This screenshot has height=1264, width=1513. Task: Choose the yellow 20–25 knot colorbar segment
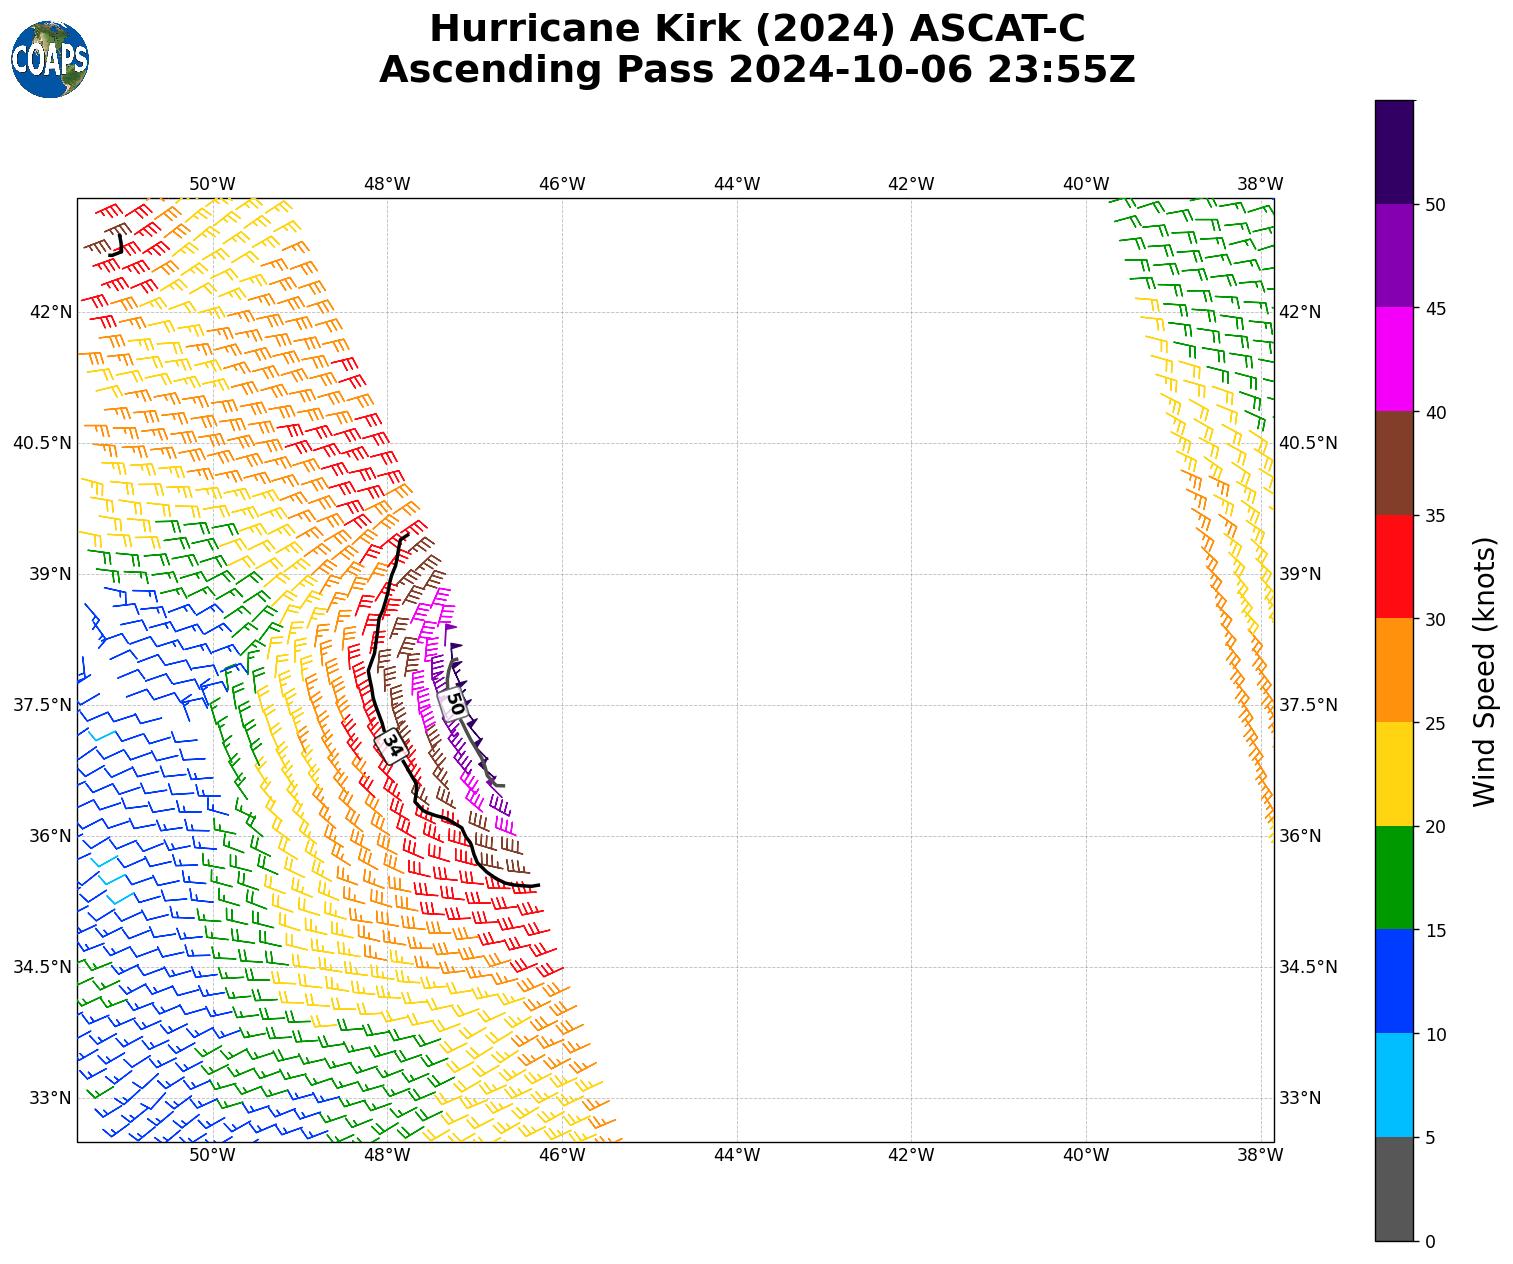coord(1394,774)
